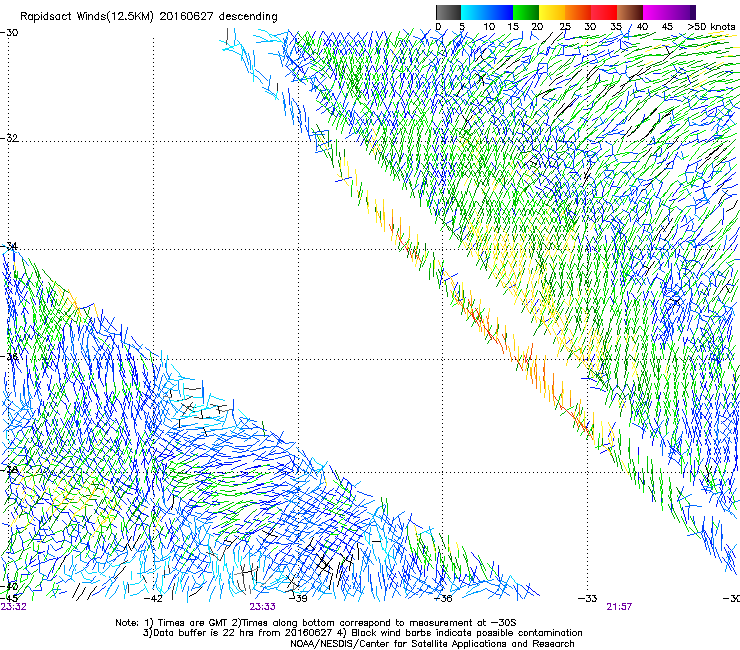This screenshot has width=740, height=650.
Task: Click the '10' label under the color legend
Action: (489, 27)
